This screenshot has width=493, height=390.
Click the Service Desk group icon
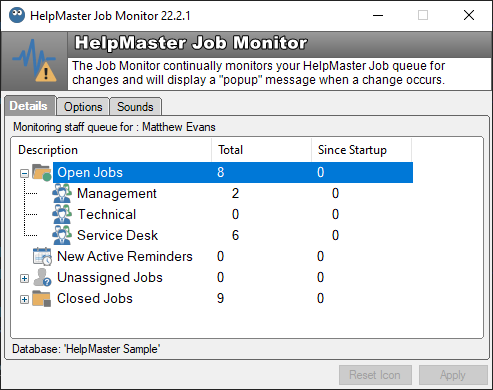62,235
